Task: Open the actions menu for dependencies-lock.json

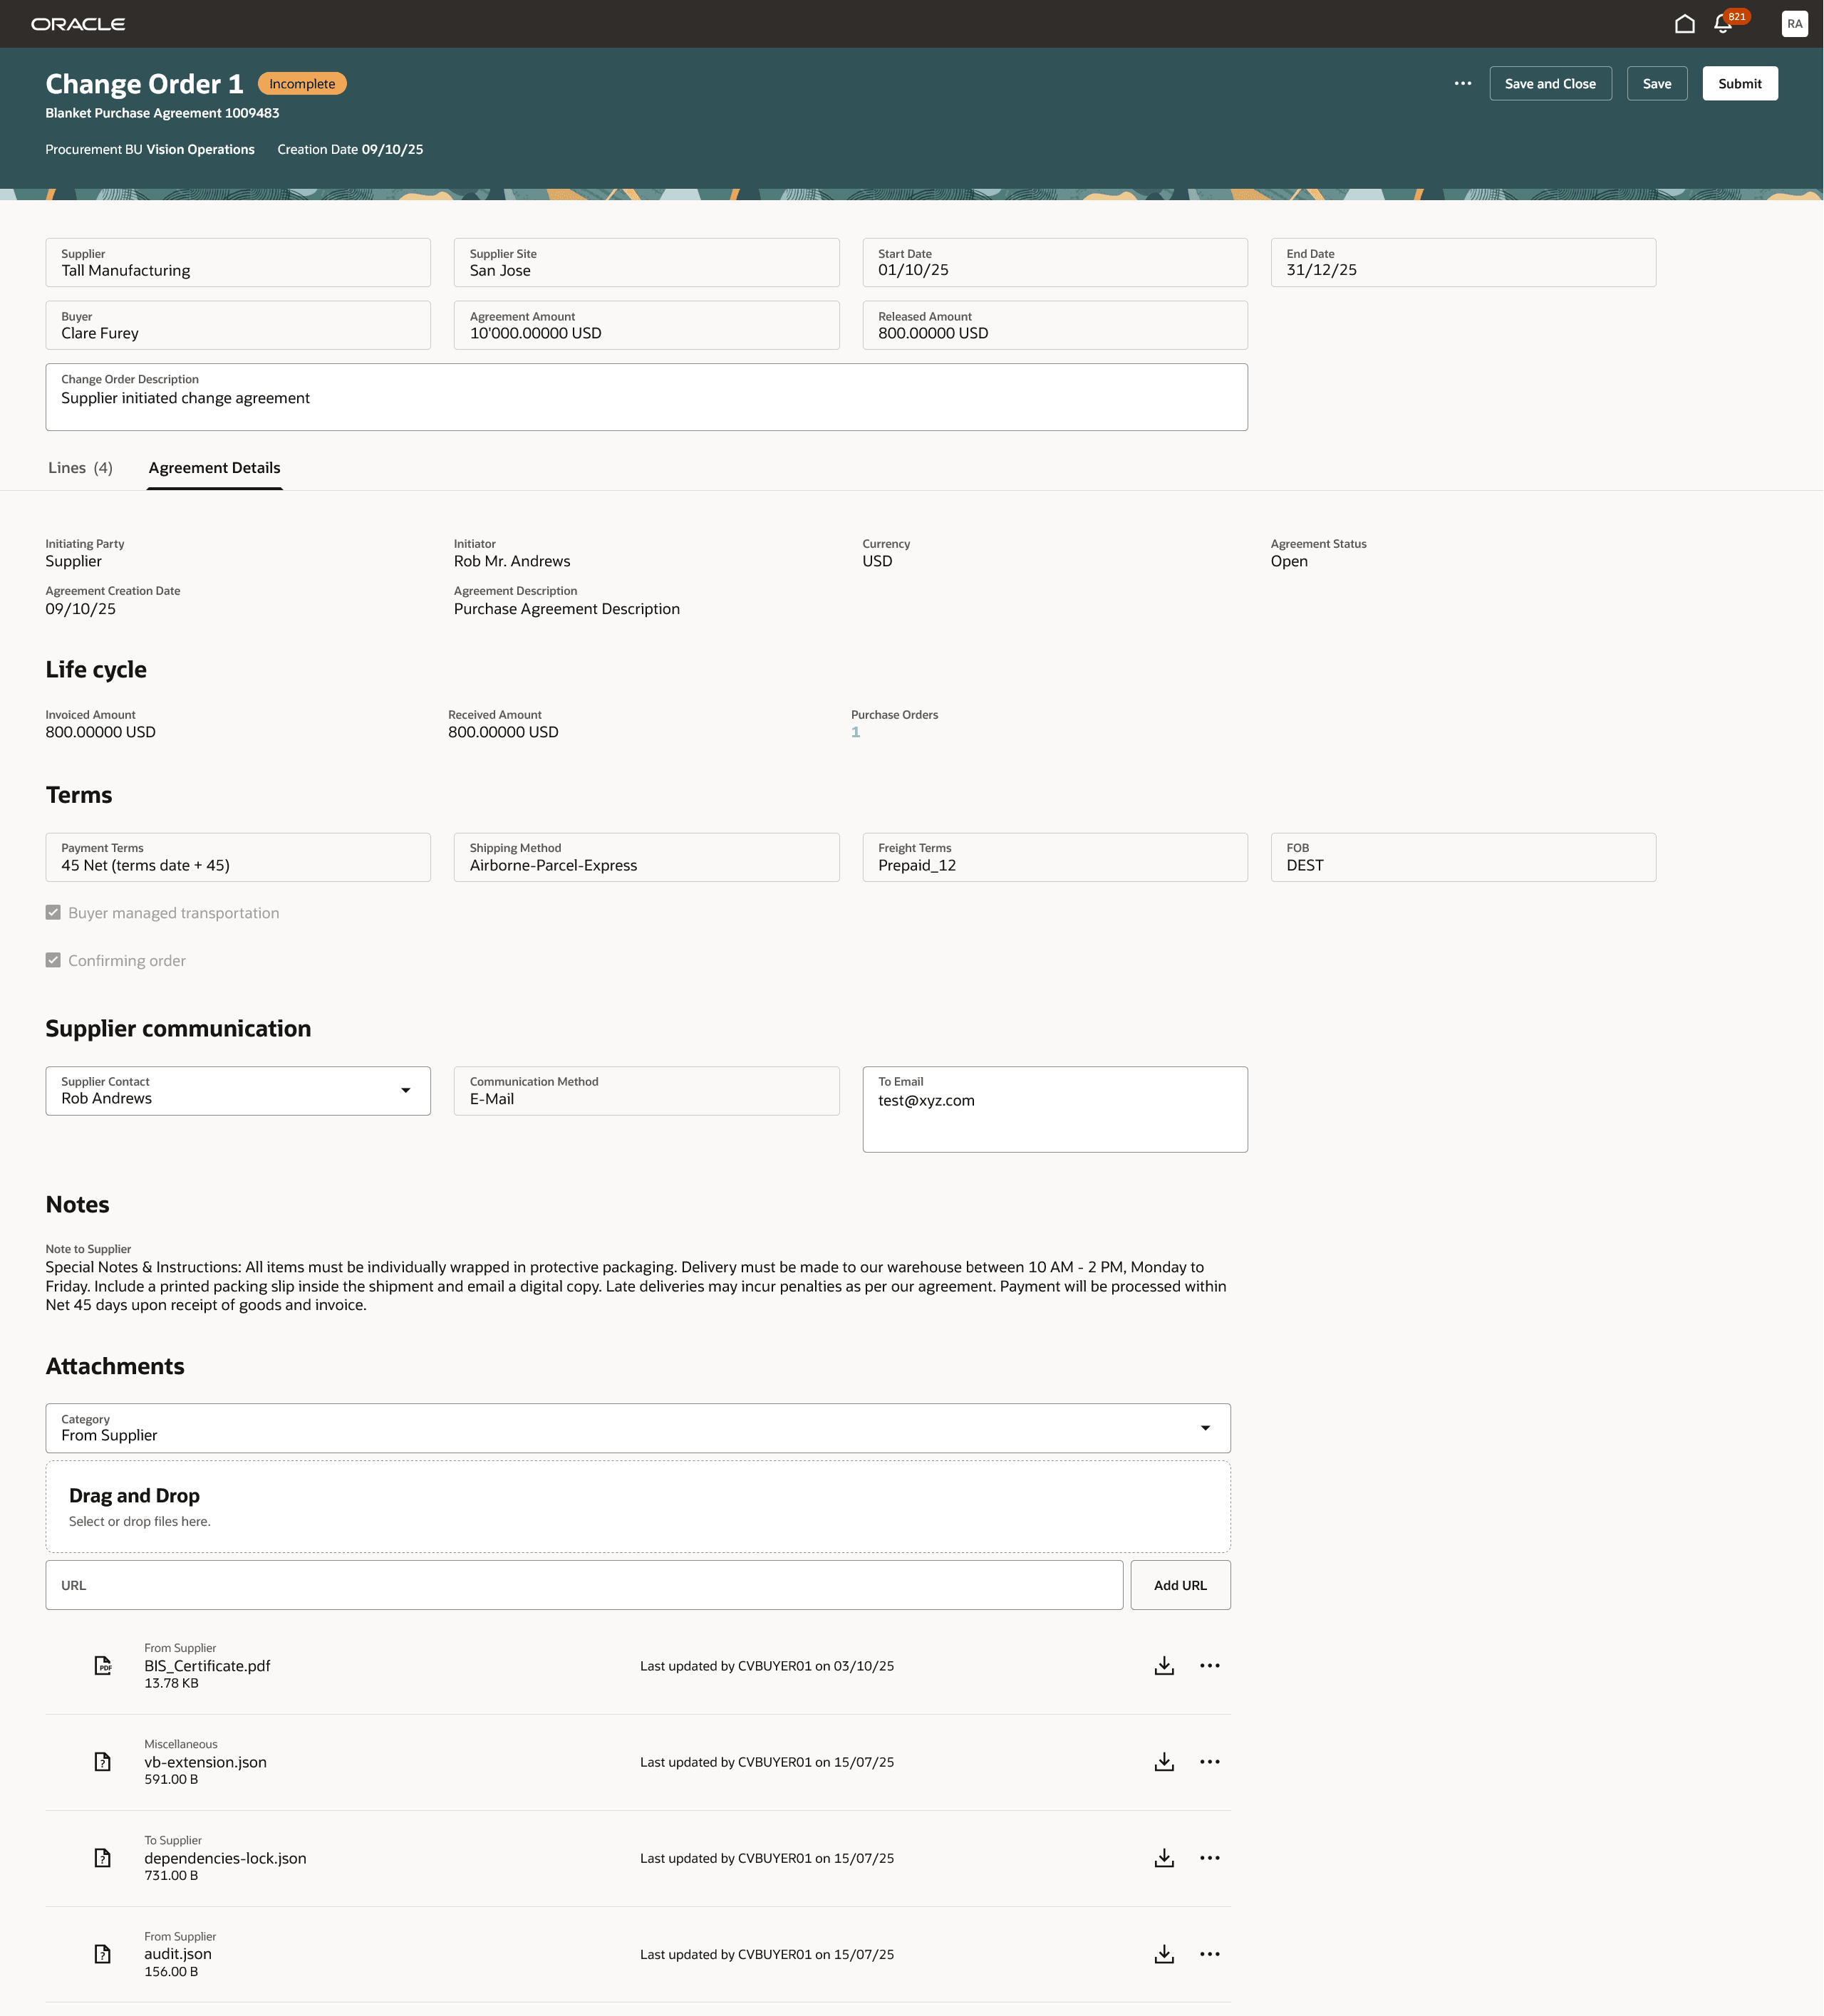Action: [1210, 1858]
